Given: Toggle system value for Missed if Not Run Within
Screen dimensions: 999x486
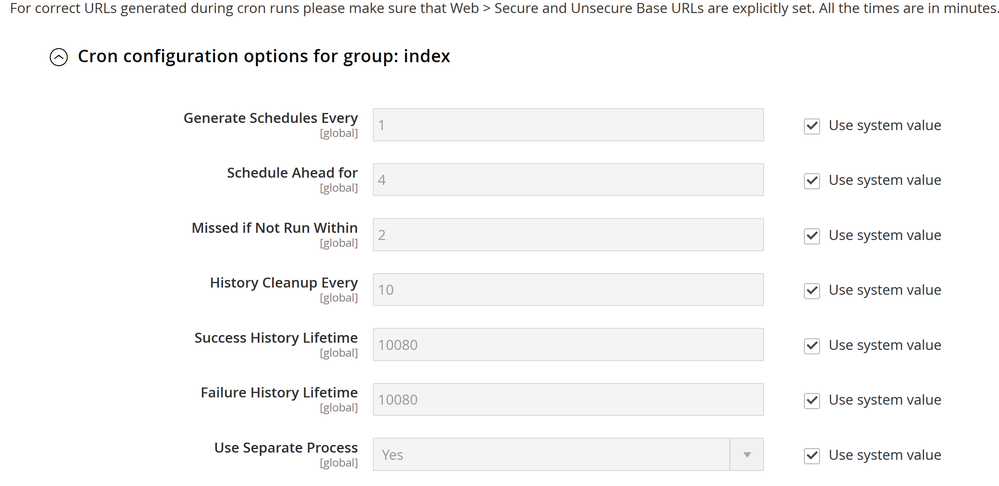Looking at the screenshot, I should click(x=812, y=236).
